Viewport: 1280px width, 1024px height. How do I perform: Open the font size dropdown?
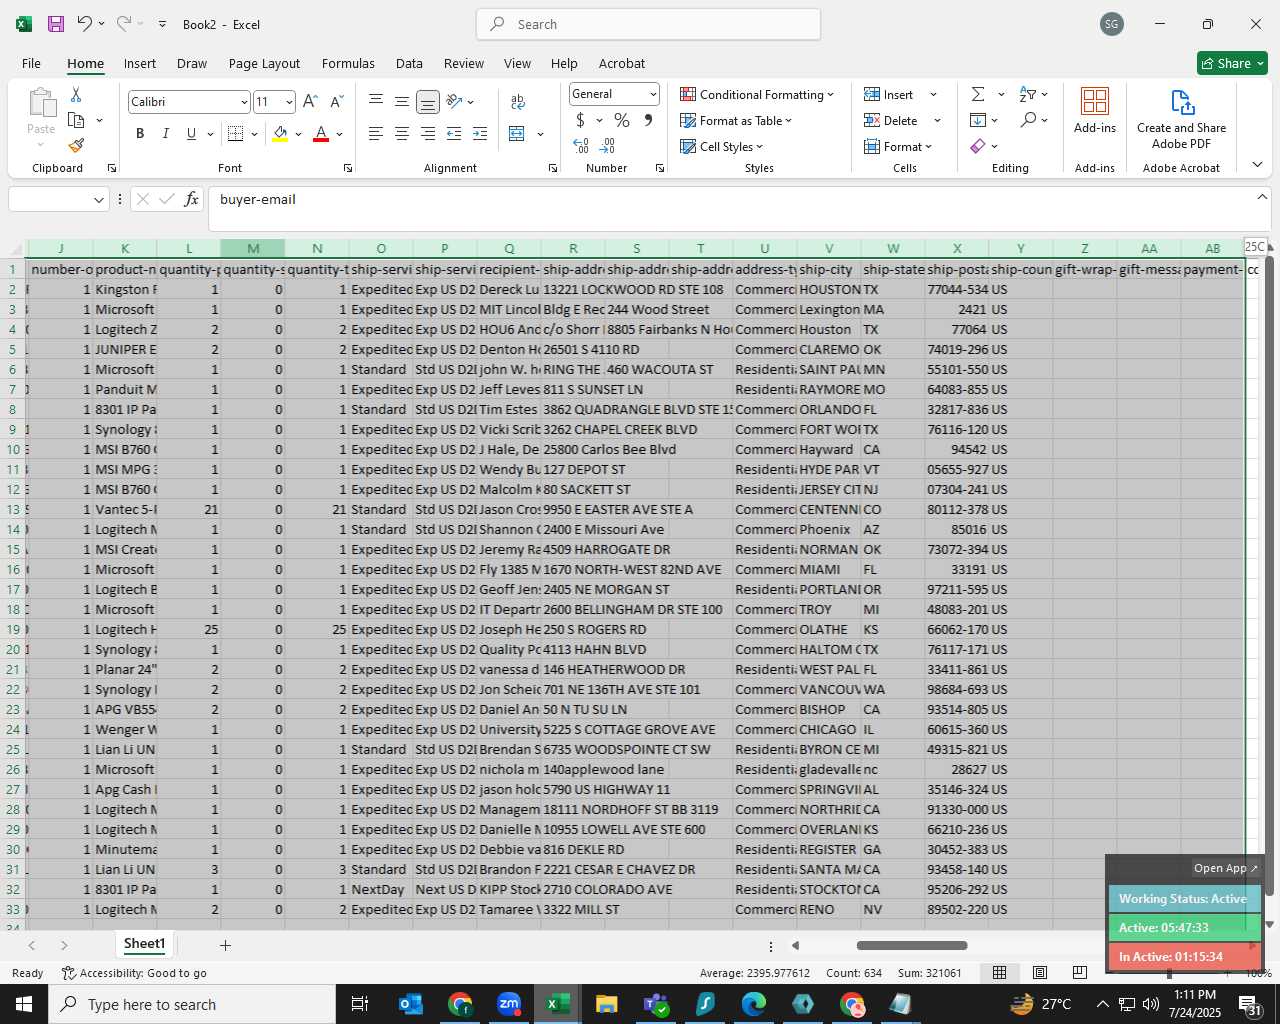[x=289, y=102]
